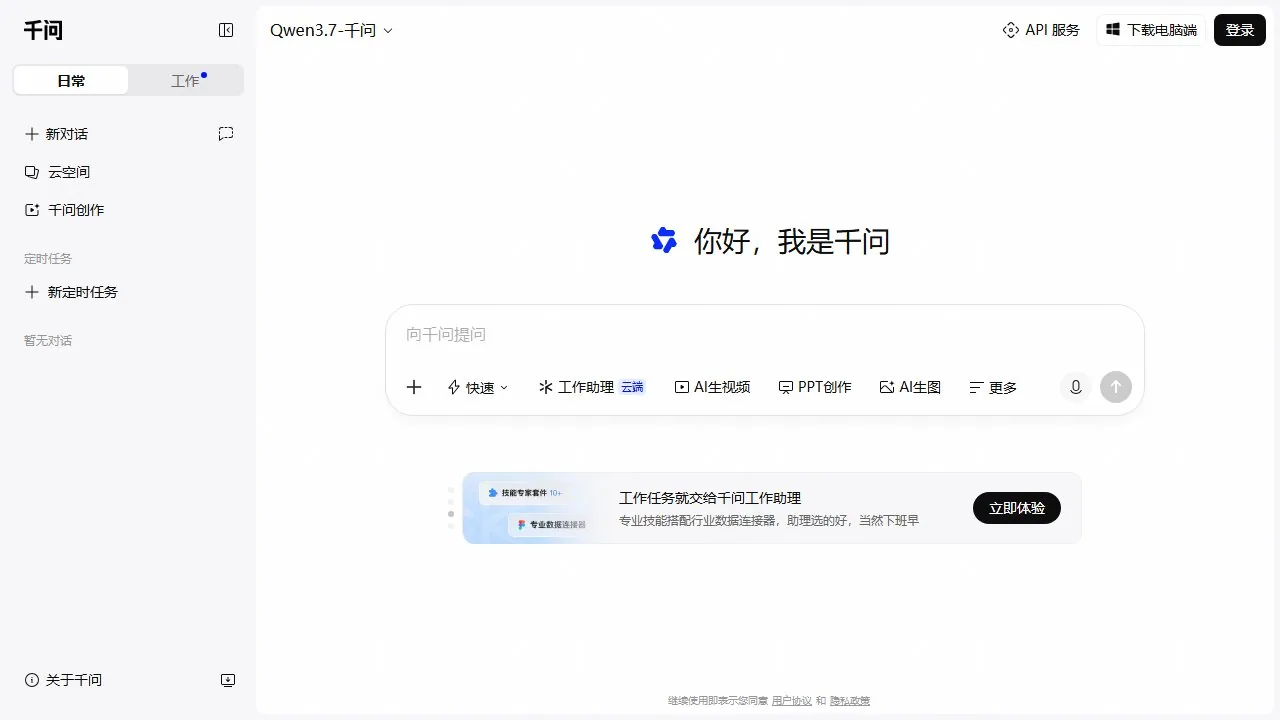Image resolution: width=1280 pixels, height=720 pixels.
Task: Expand the 快速 mode dropdown
Action: click(478, 387)
